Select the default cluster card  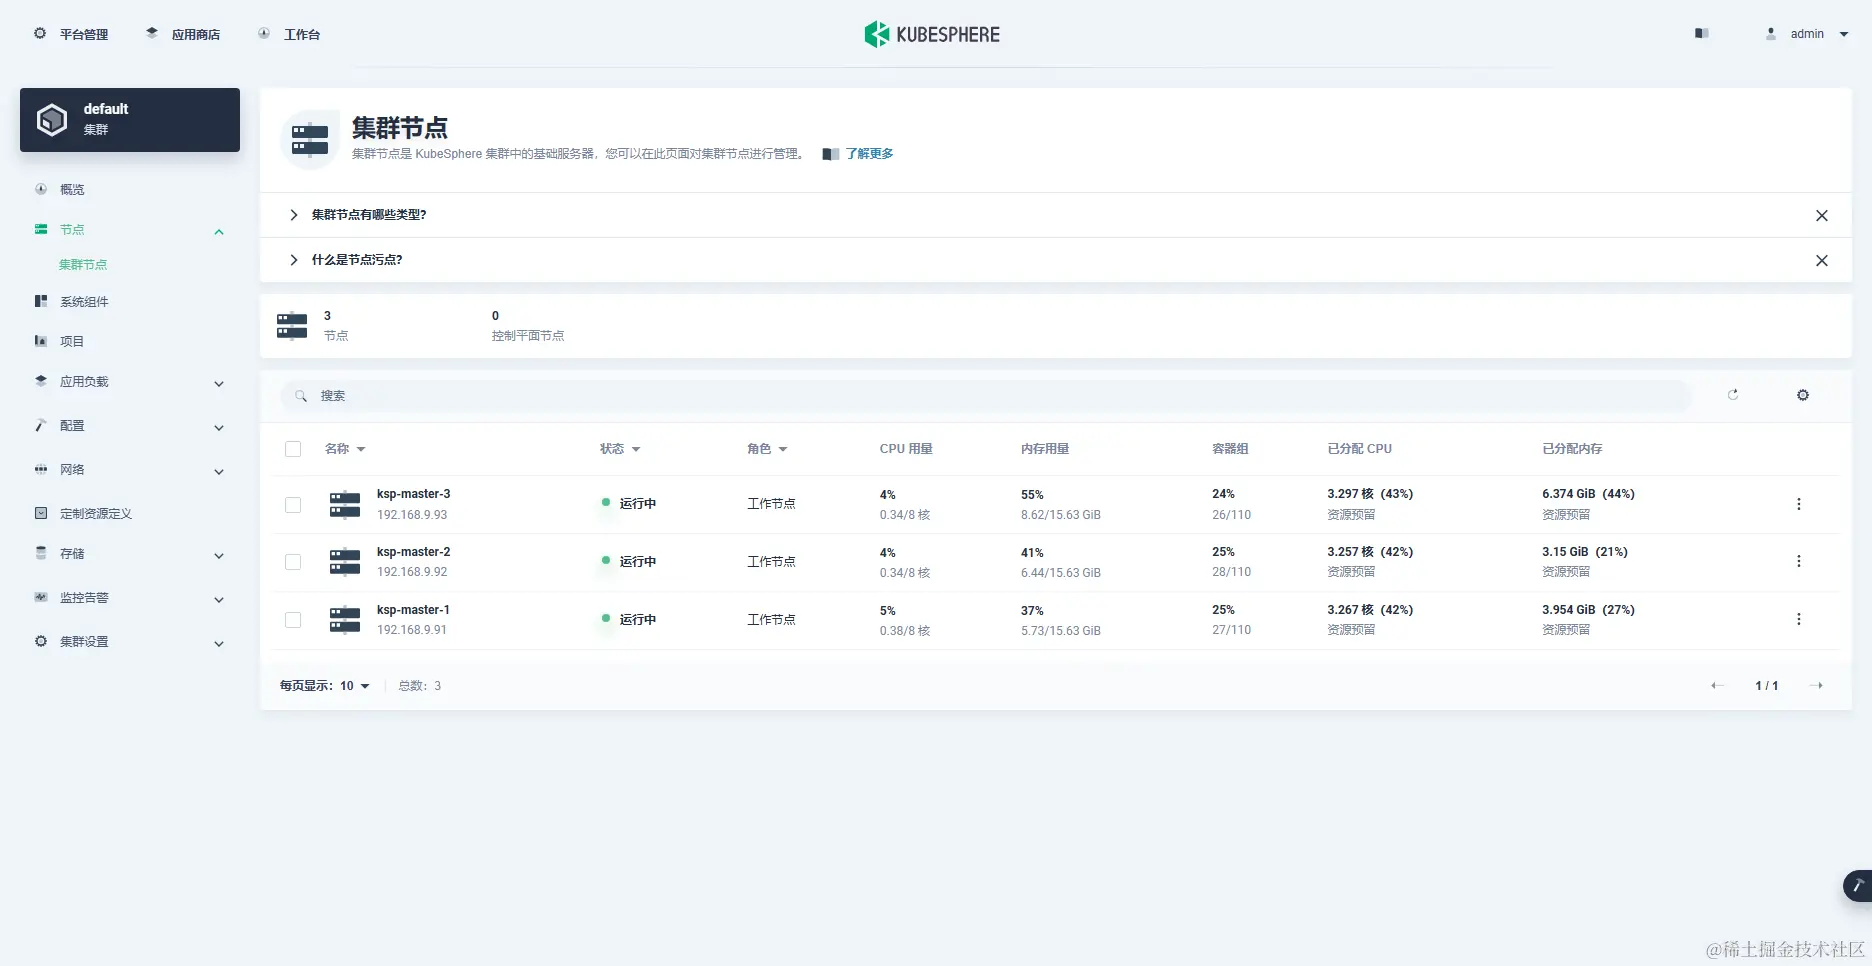pyautogui.click(x=130, y=120)
